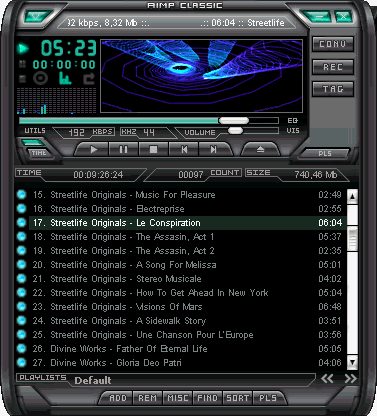Screen dimensions: 377x416
Task: Open the TAG editor
Action: click(x=333, y=89)
